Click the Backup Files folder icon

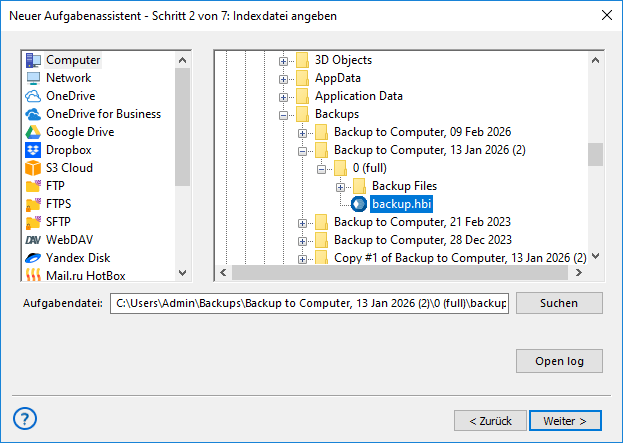click(x=360, y=186)
